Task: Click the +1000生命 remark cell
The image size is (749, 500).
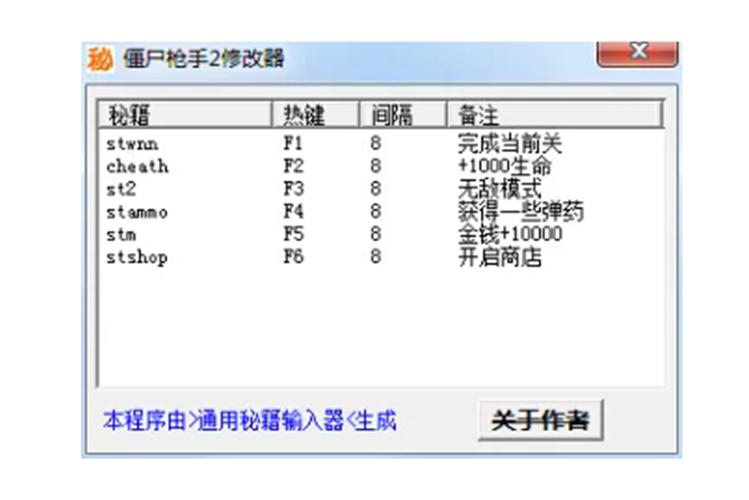Action: click(504, 166)
